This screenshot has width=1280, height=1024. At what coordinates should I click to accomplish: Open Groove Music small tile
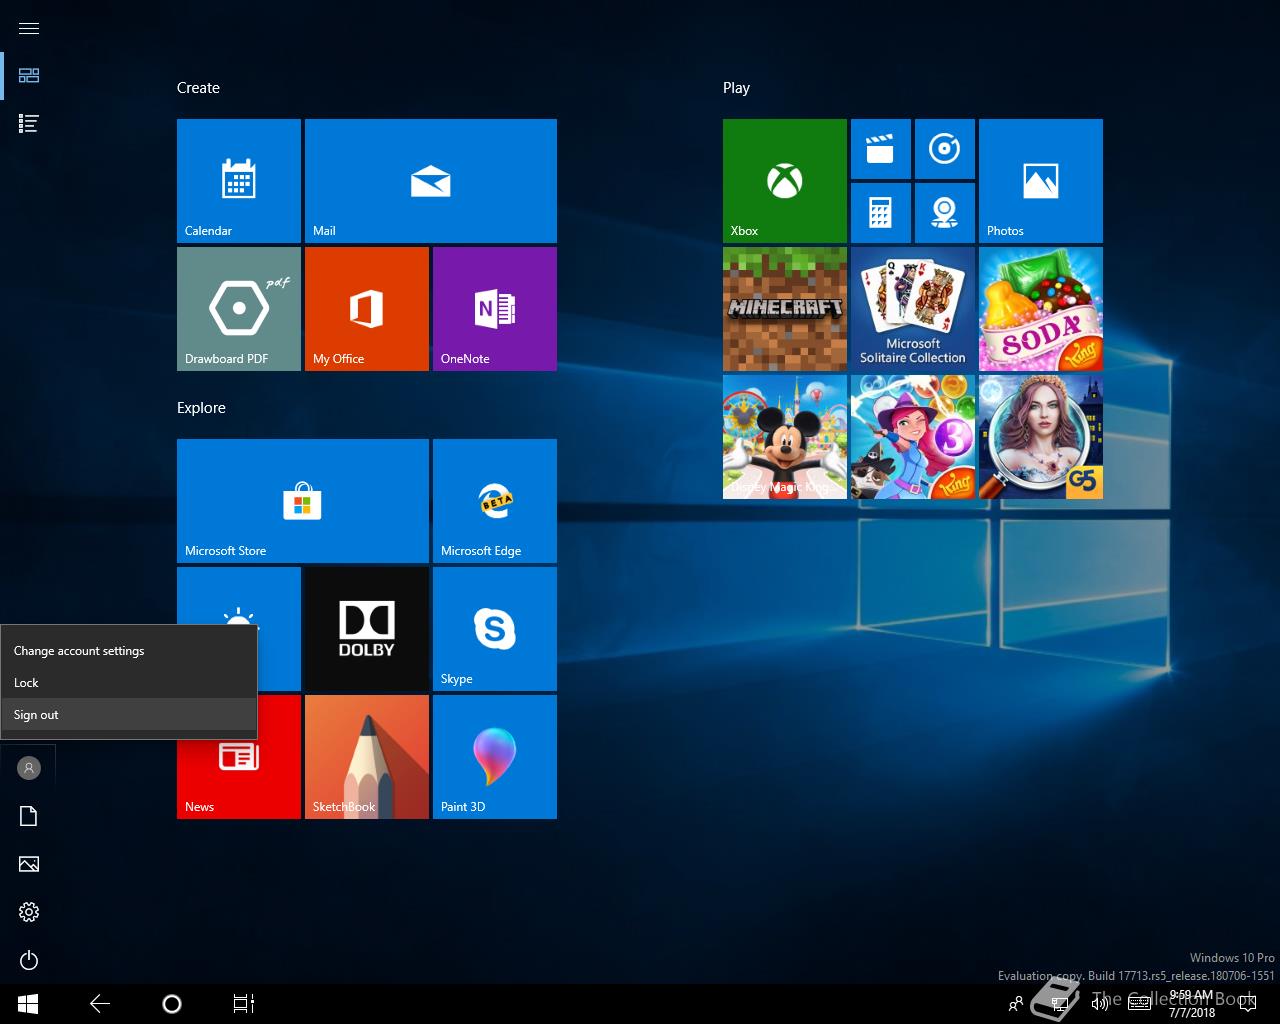tap(945, 149)
